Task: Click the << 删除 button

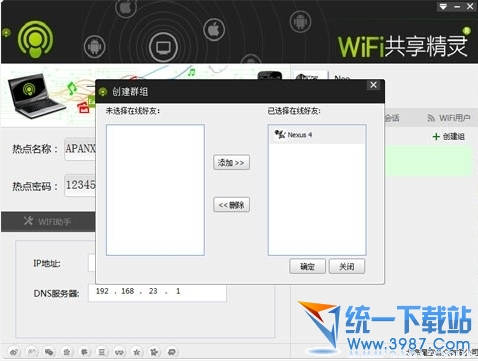Action: point(231,204)
